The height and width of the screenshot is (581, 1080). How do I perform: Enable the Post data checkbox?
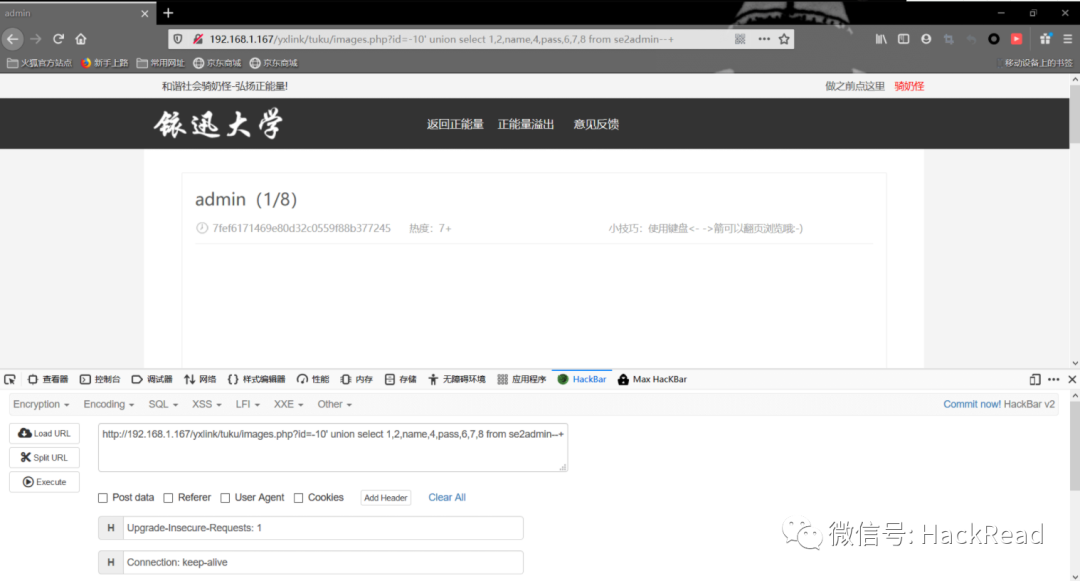[x=103, y=498]
